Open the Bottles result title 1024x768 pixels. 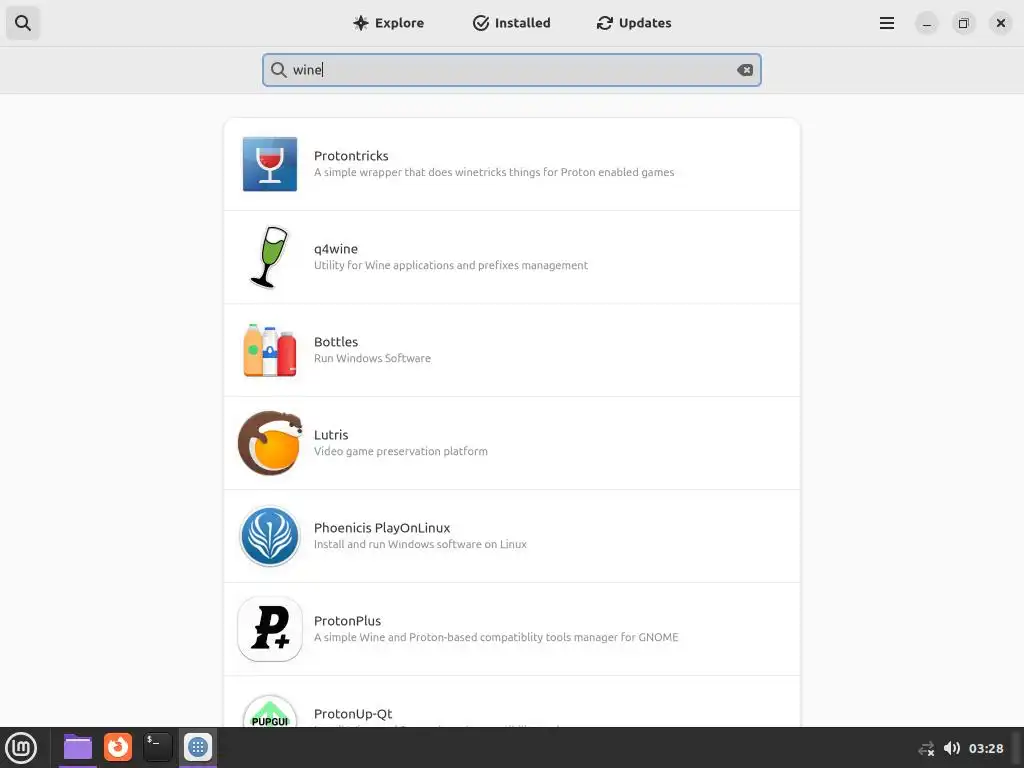[x=336, y=342]
